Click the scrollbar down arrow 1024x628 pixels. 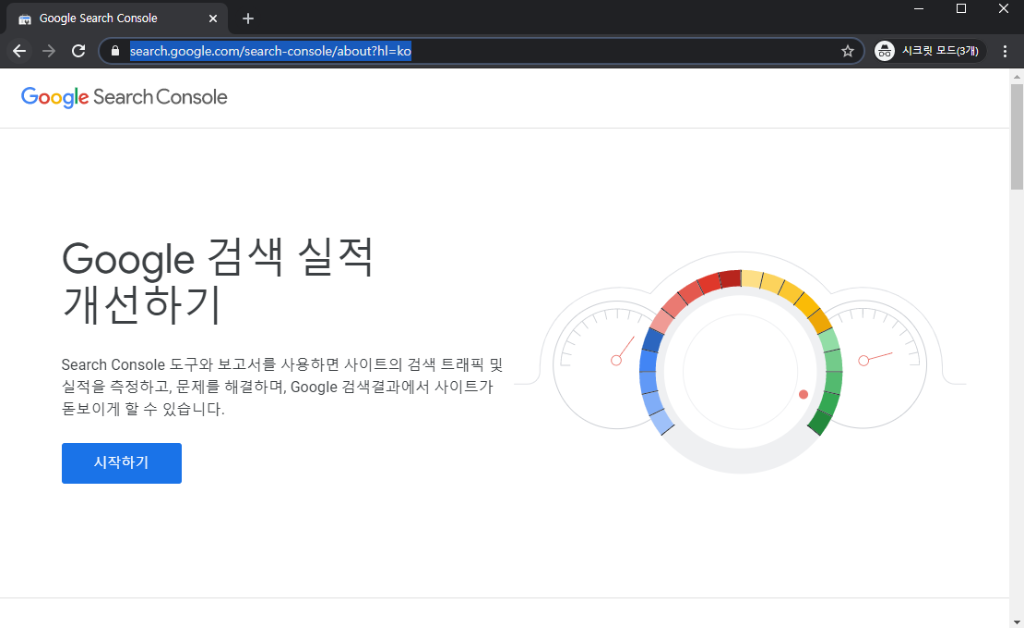(1017, 622)
